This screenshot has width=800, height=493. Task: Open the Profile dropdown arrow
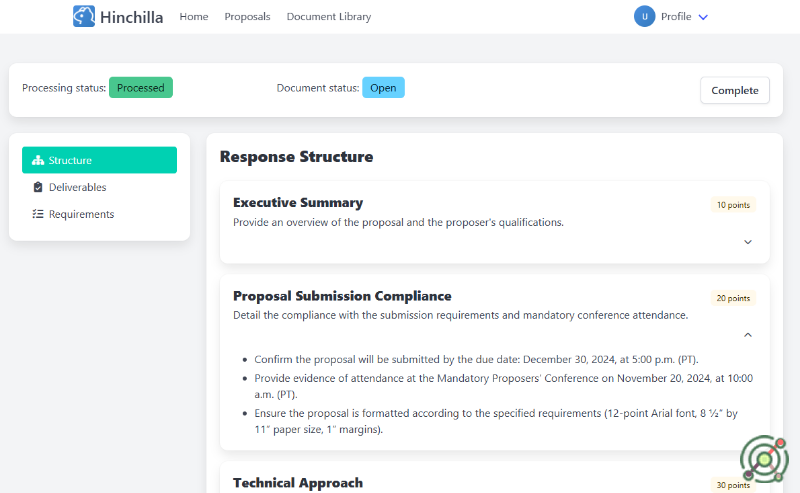click(703, 17)
